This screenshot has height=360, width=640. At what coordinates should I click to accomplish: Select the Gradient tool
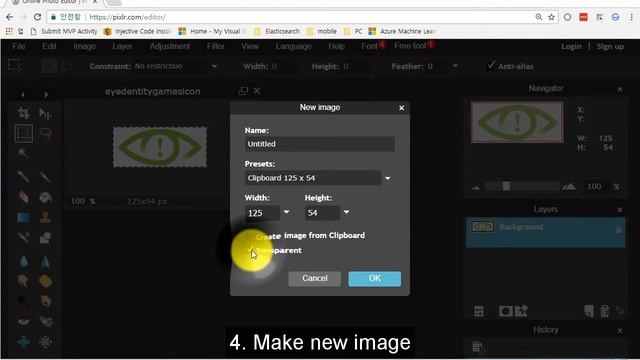[23, 217]
